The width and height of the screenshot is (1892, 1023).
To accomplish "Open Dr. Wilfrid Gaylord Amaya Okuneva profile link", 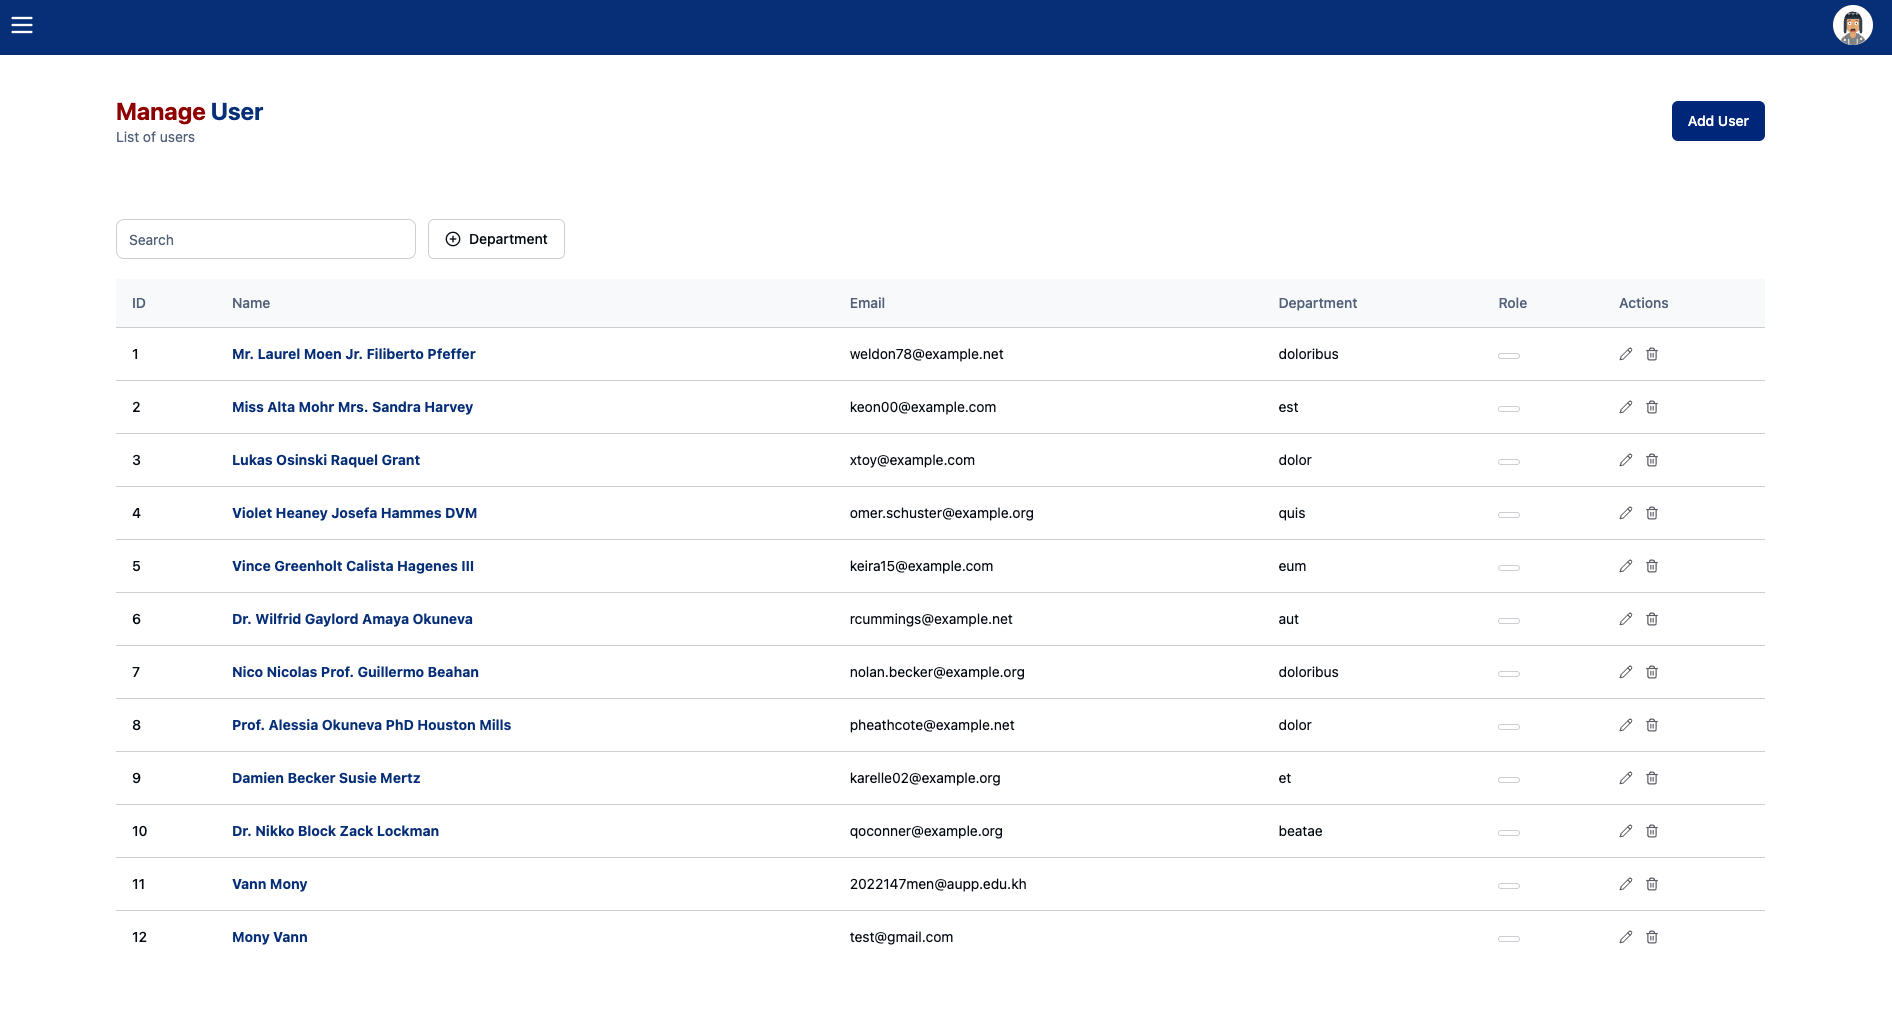I will [x=352, y=619].
